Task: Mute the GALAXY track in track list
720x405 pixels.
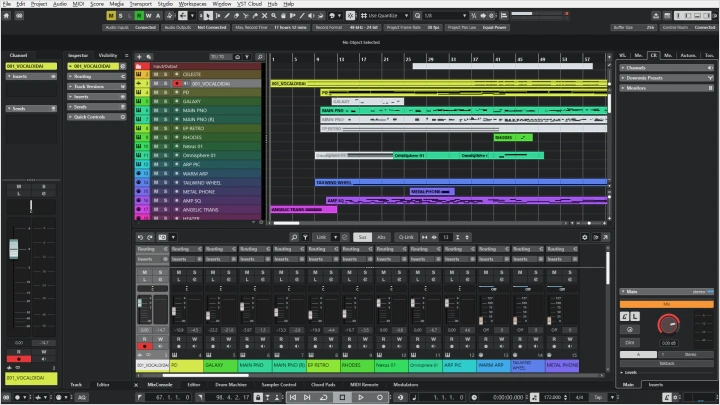Action: click(156, 101)
